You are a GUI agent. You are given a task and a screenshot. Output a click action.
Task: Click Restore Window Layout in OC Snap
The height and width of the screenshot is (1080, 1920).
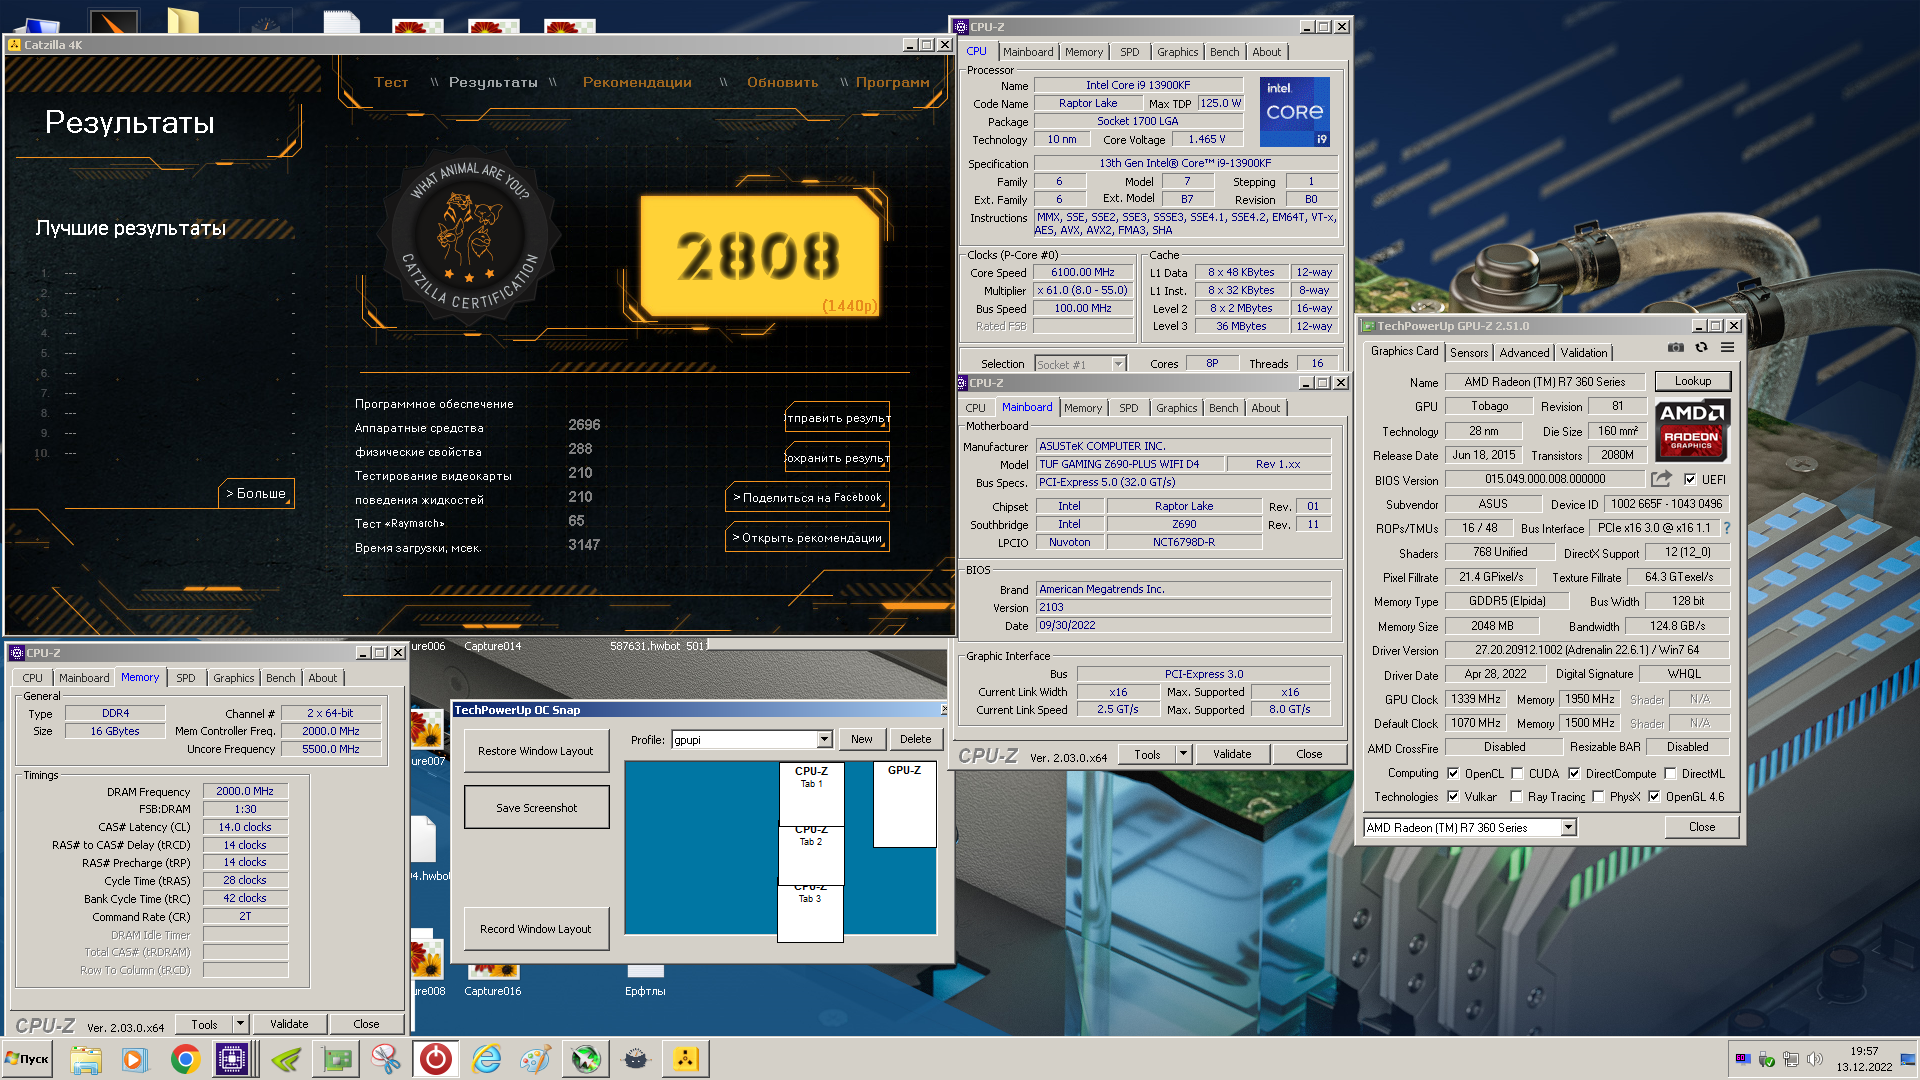(536, 751)
